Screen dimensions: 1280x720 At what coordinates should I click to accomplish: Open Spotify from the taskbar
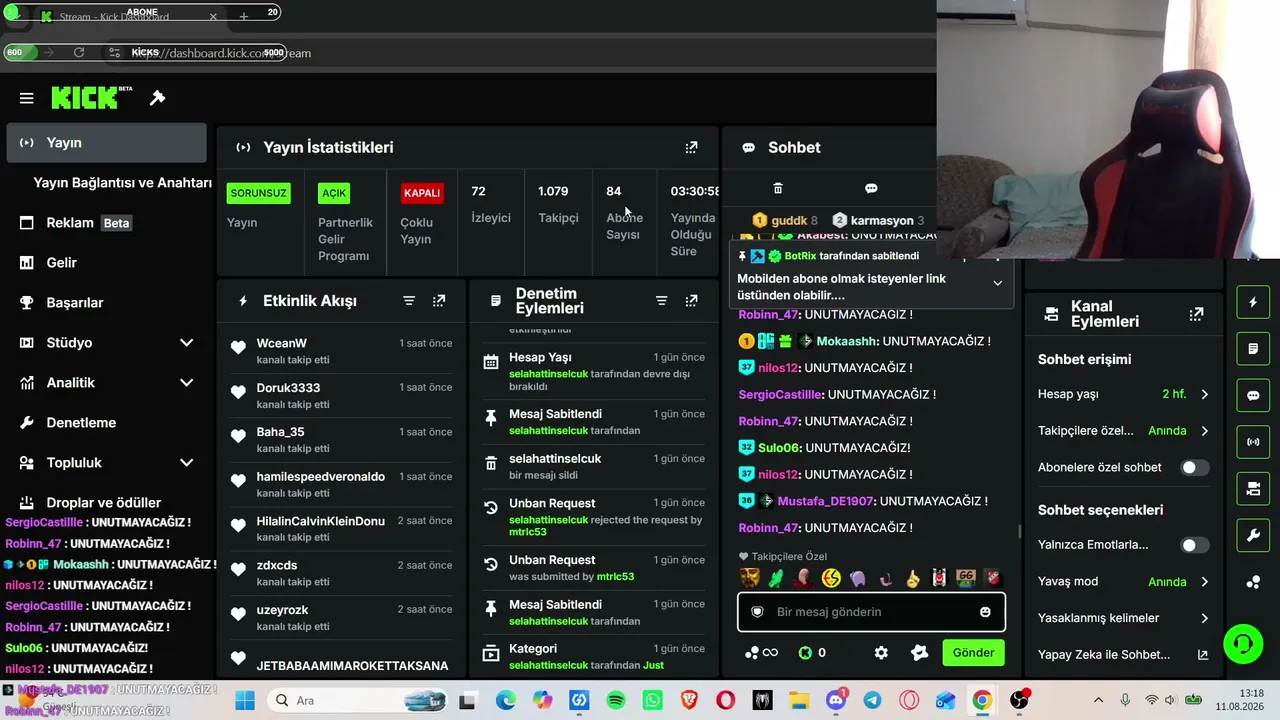616,700
